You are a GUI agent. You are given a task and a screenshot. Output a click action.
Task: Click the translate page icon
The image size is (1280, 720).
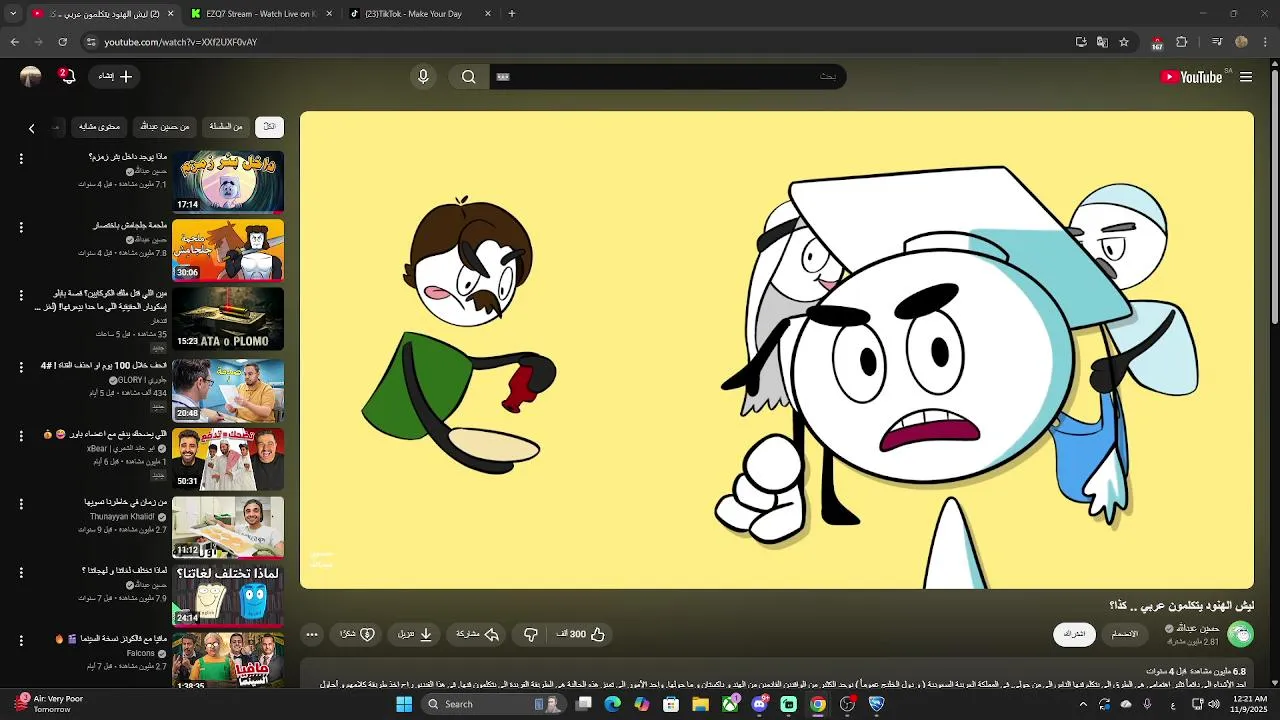coord(1102,42)
